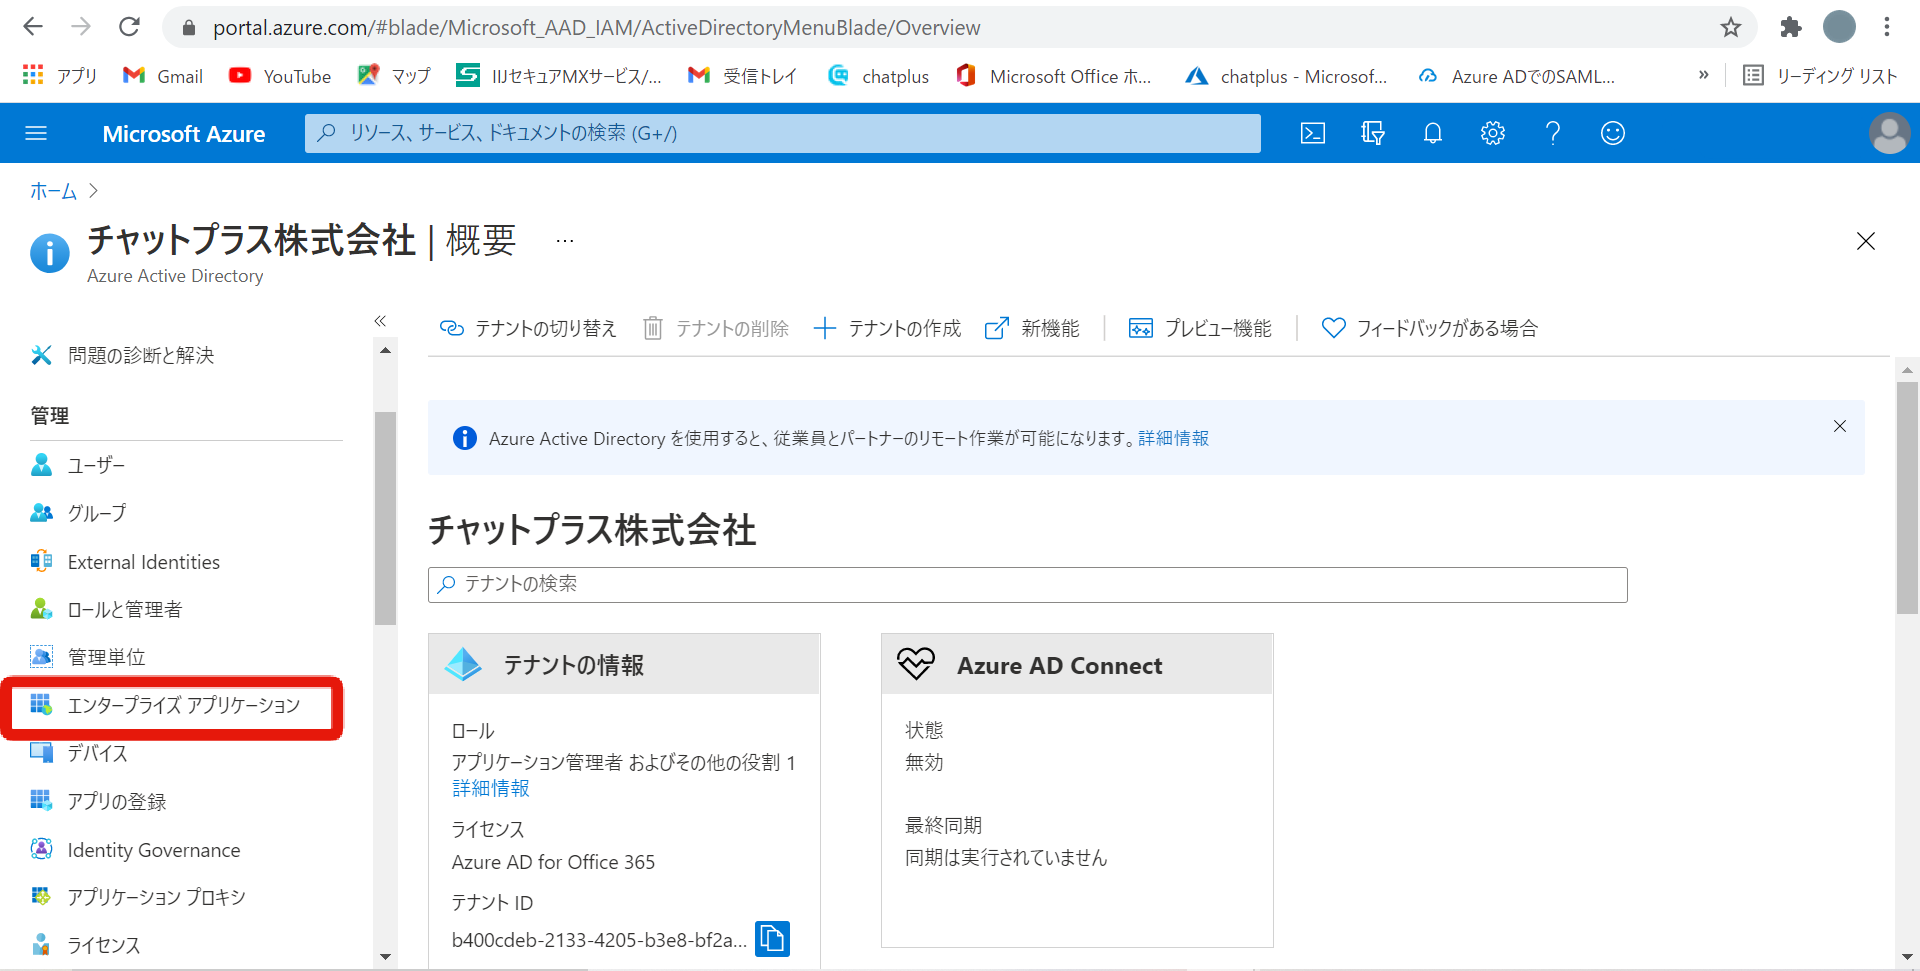
Task: Open 管理単位 in the sidebar
Action: [x=88, y=657]
